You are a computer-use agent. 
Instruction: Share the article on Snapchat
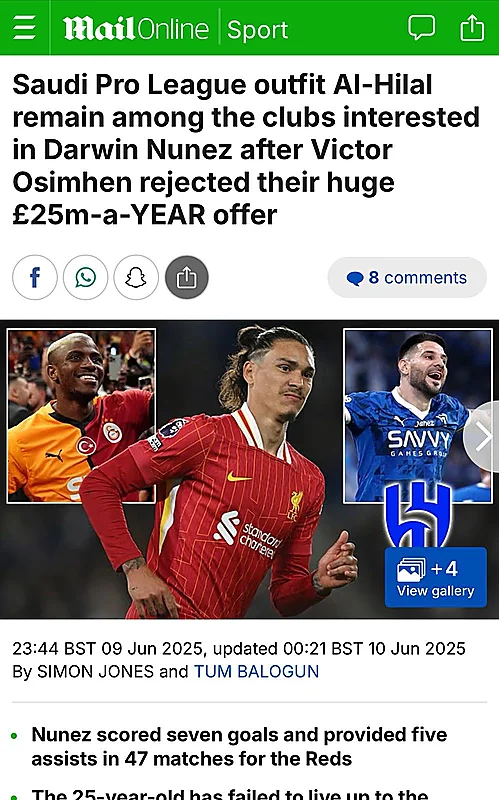coord(136,278)
